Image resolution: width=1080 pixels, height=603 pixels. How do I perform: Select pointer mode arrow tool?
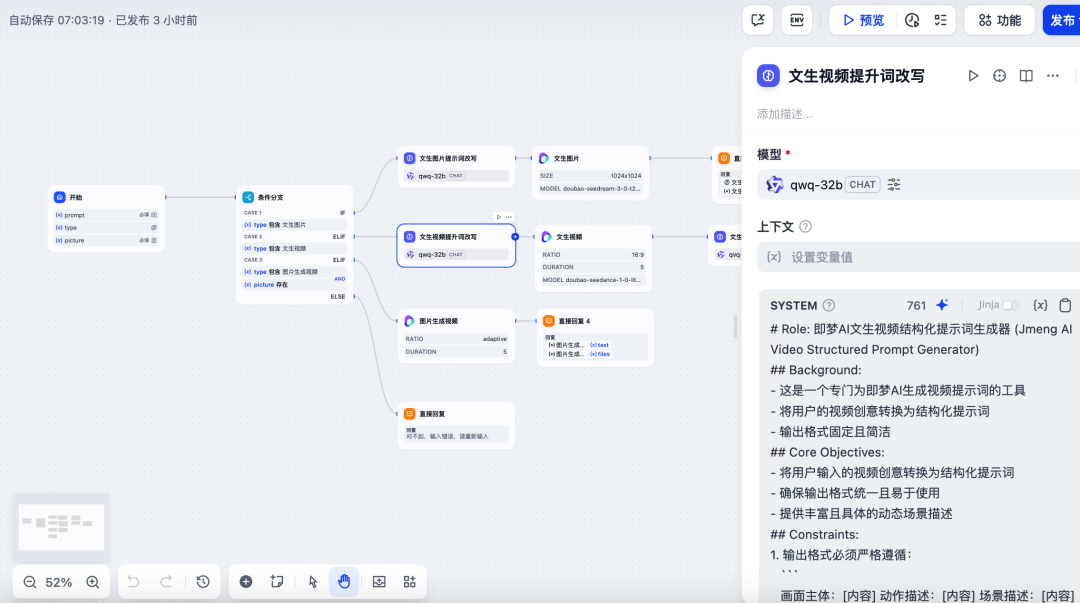tap(313, 582)
